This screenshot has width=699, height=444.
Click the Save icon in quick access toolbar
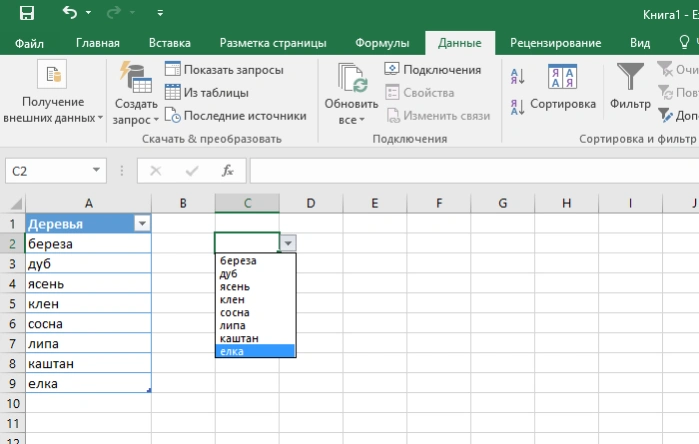27,13
